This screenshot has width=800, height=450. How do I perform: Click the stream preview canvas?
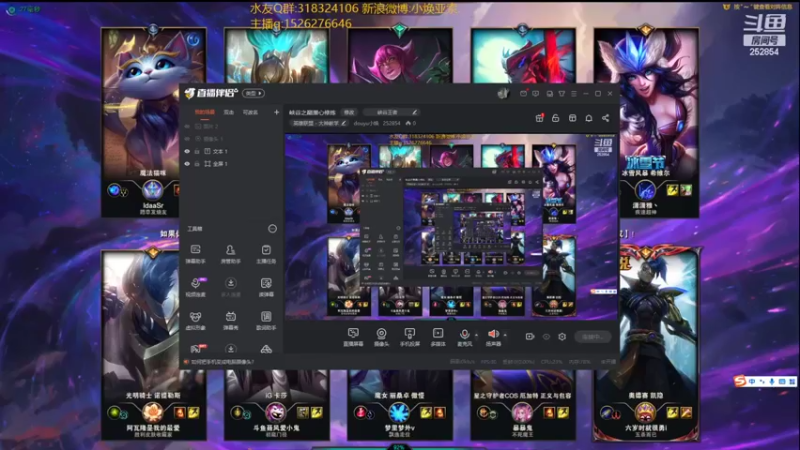point(451,227)
